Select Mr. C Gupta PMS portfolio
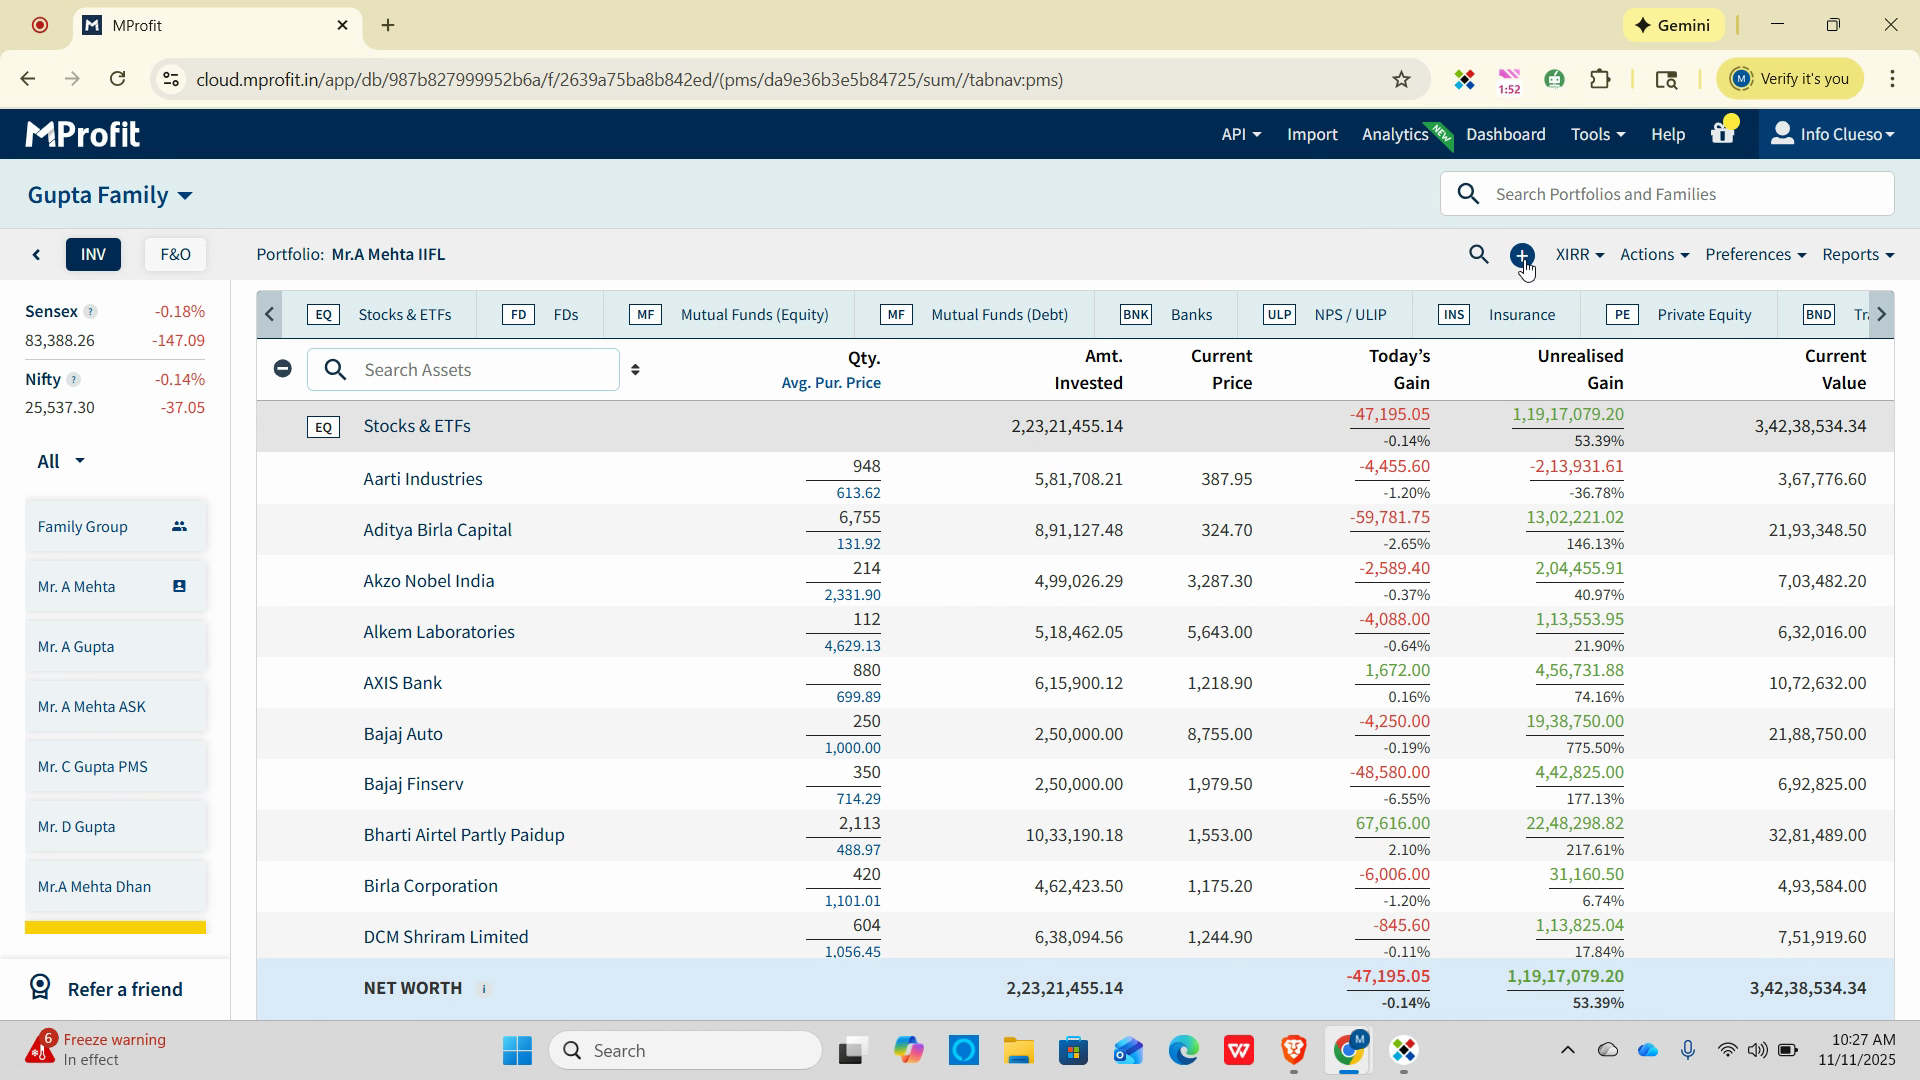This screenshot has width=1920, height=1080. [x=93, y=767]
